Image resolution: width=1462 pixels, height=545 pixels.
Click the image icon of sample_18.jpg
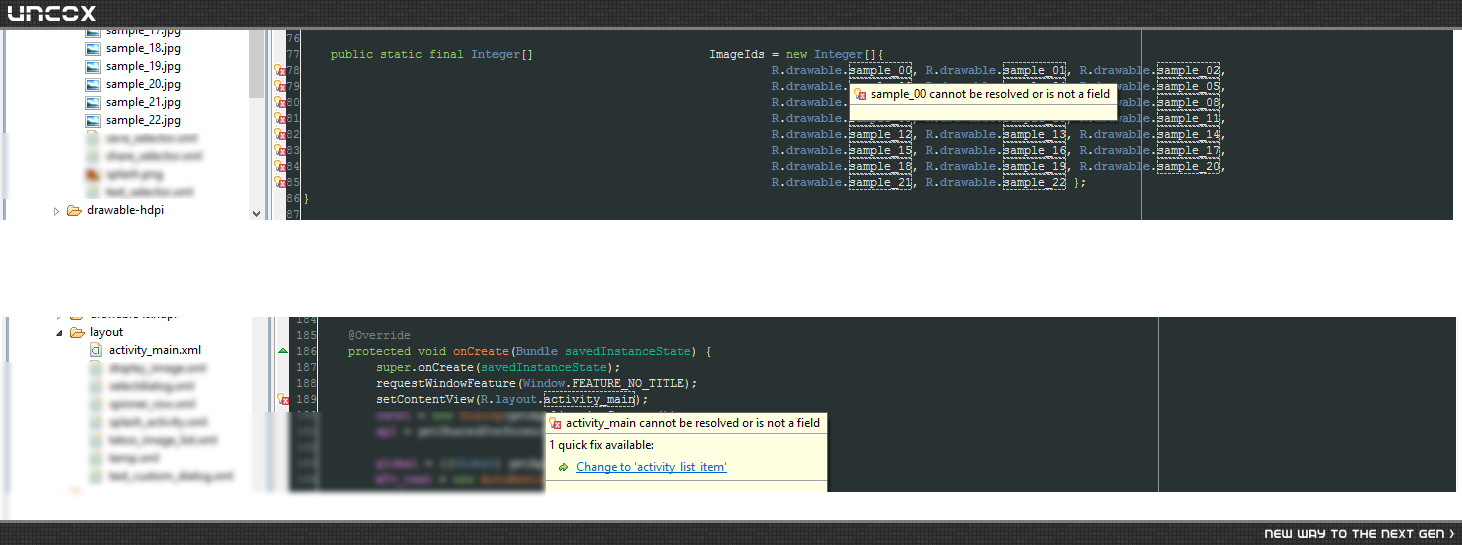(x=93, y=48)
